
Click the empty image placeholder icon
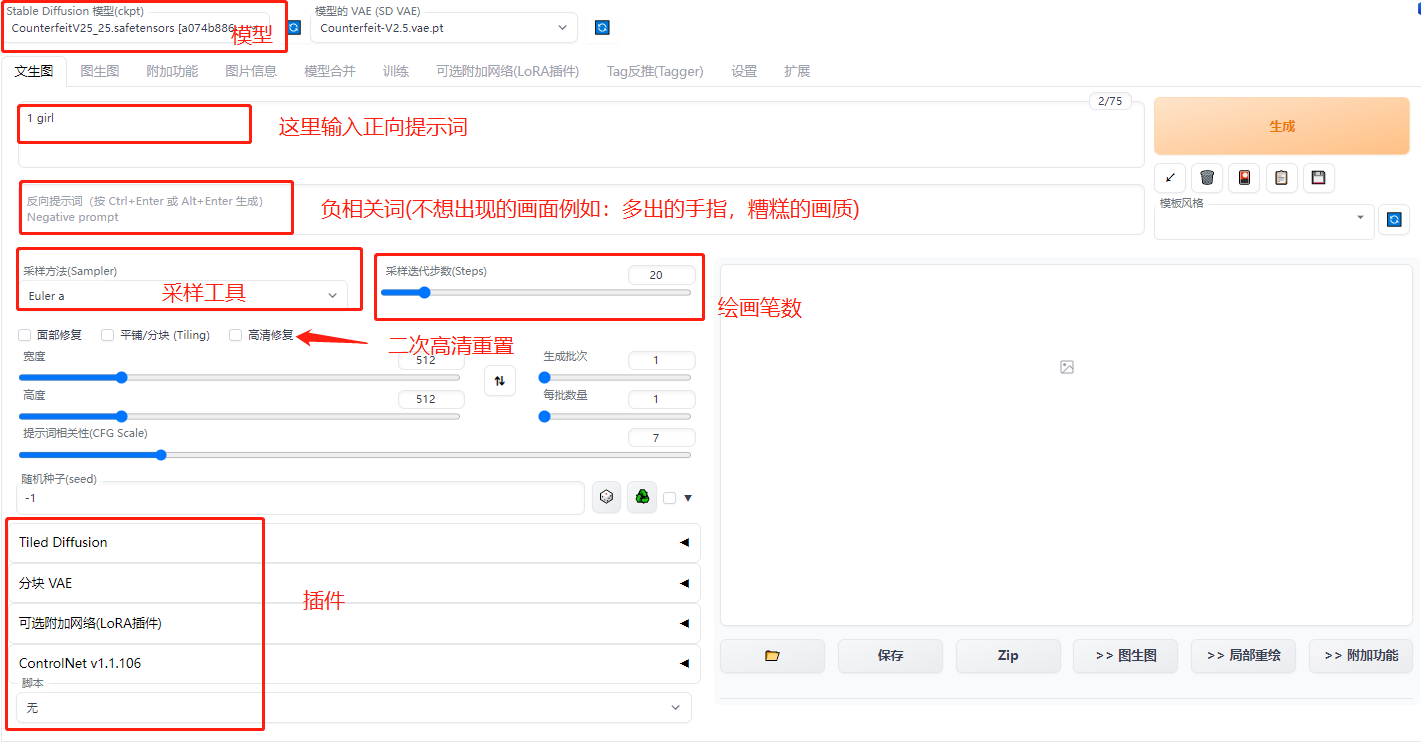click(x=1067, y=367)
